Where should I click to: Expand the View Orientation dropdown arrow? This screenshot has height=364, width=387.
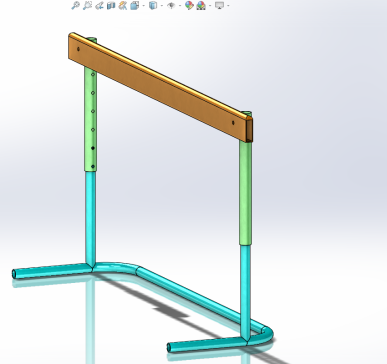pos(144,6)
